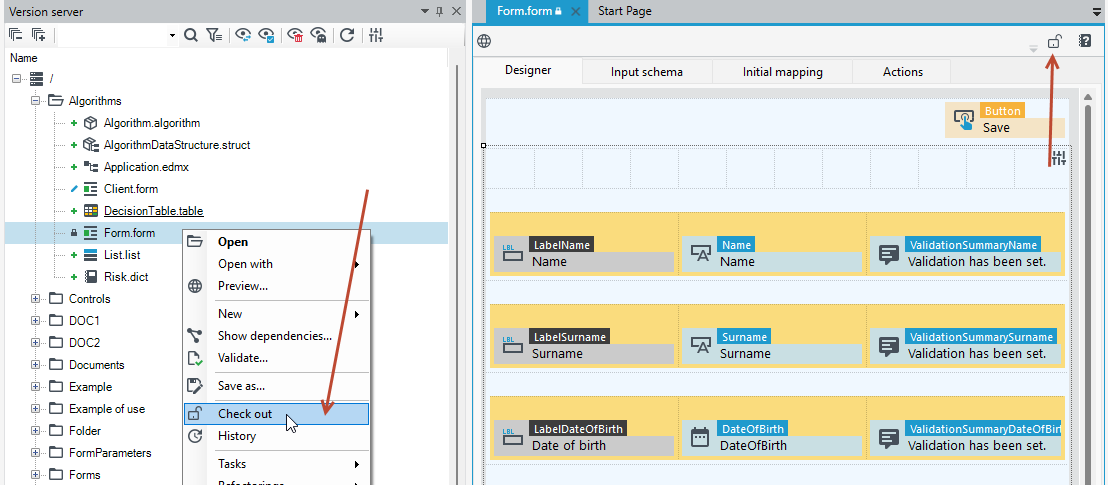Click the globe preview icon in form toolbar
This screenshot has width=1108, height=485.
484,41
